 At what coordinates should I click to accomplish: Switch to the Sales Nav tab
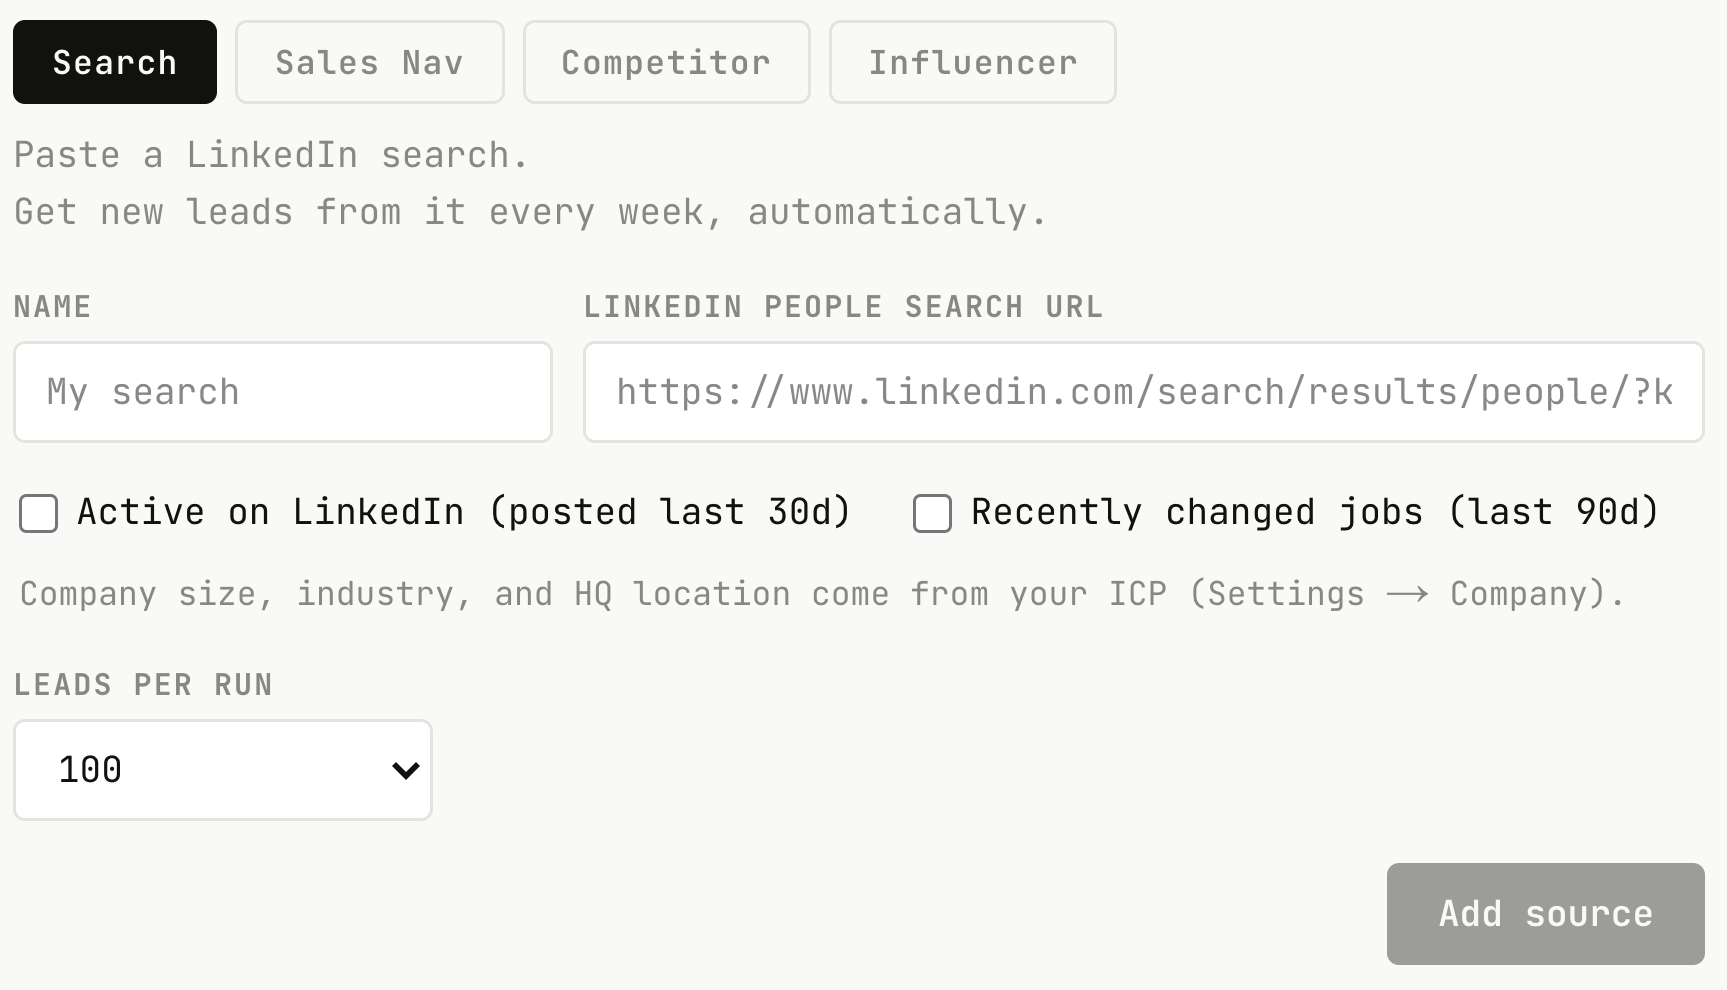[x=370, y=62]
